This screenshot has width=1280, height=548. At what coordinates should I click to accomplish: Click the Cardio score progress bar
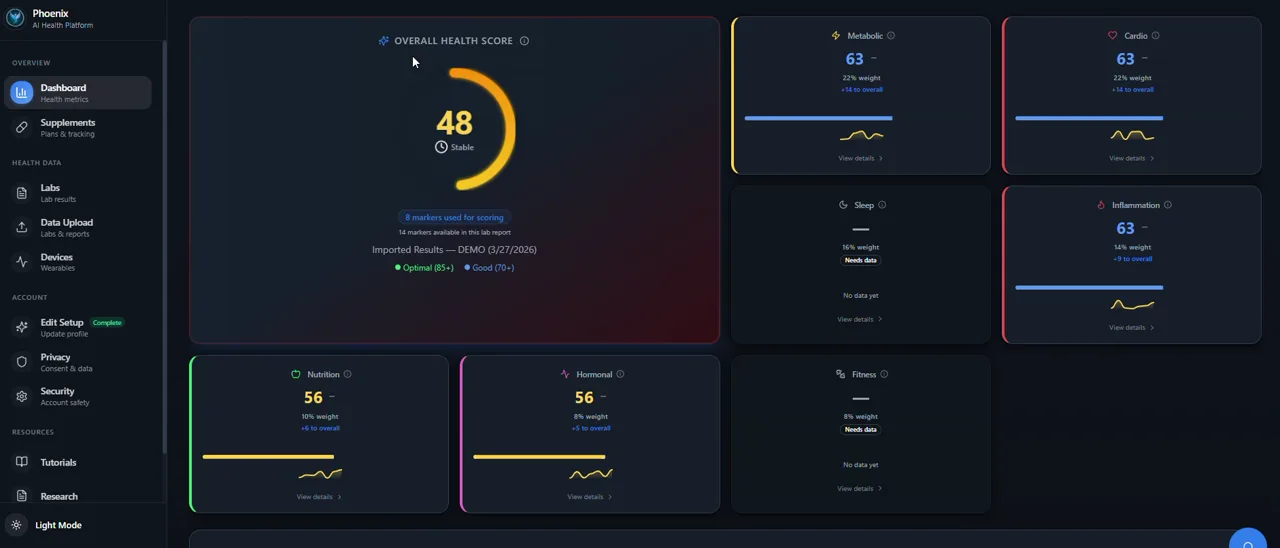coord(1089,118)
